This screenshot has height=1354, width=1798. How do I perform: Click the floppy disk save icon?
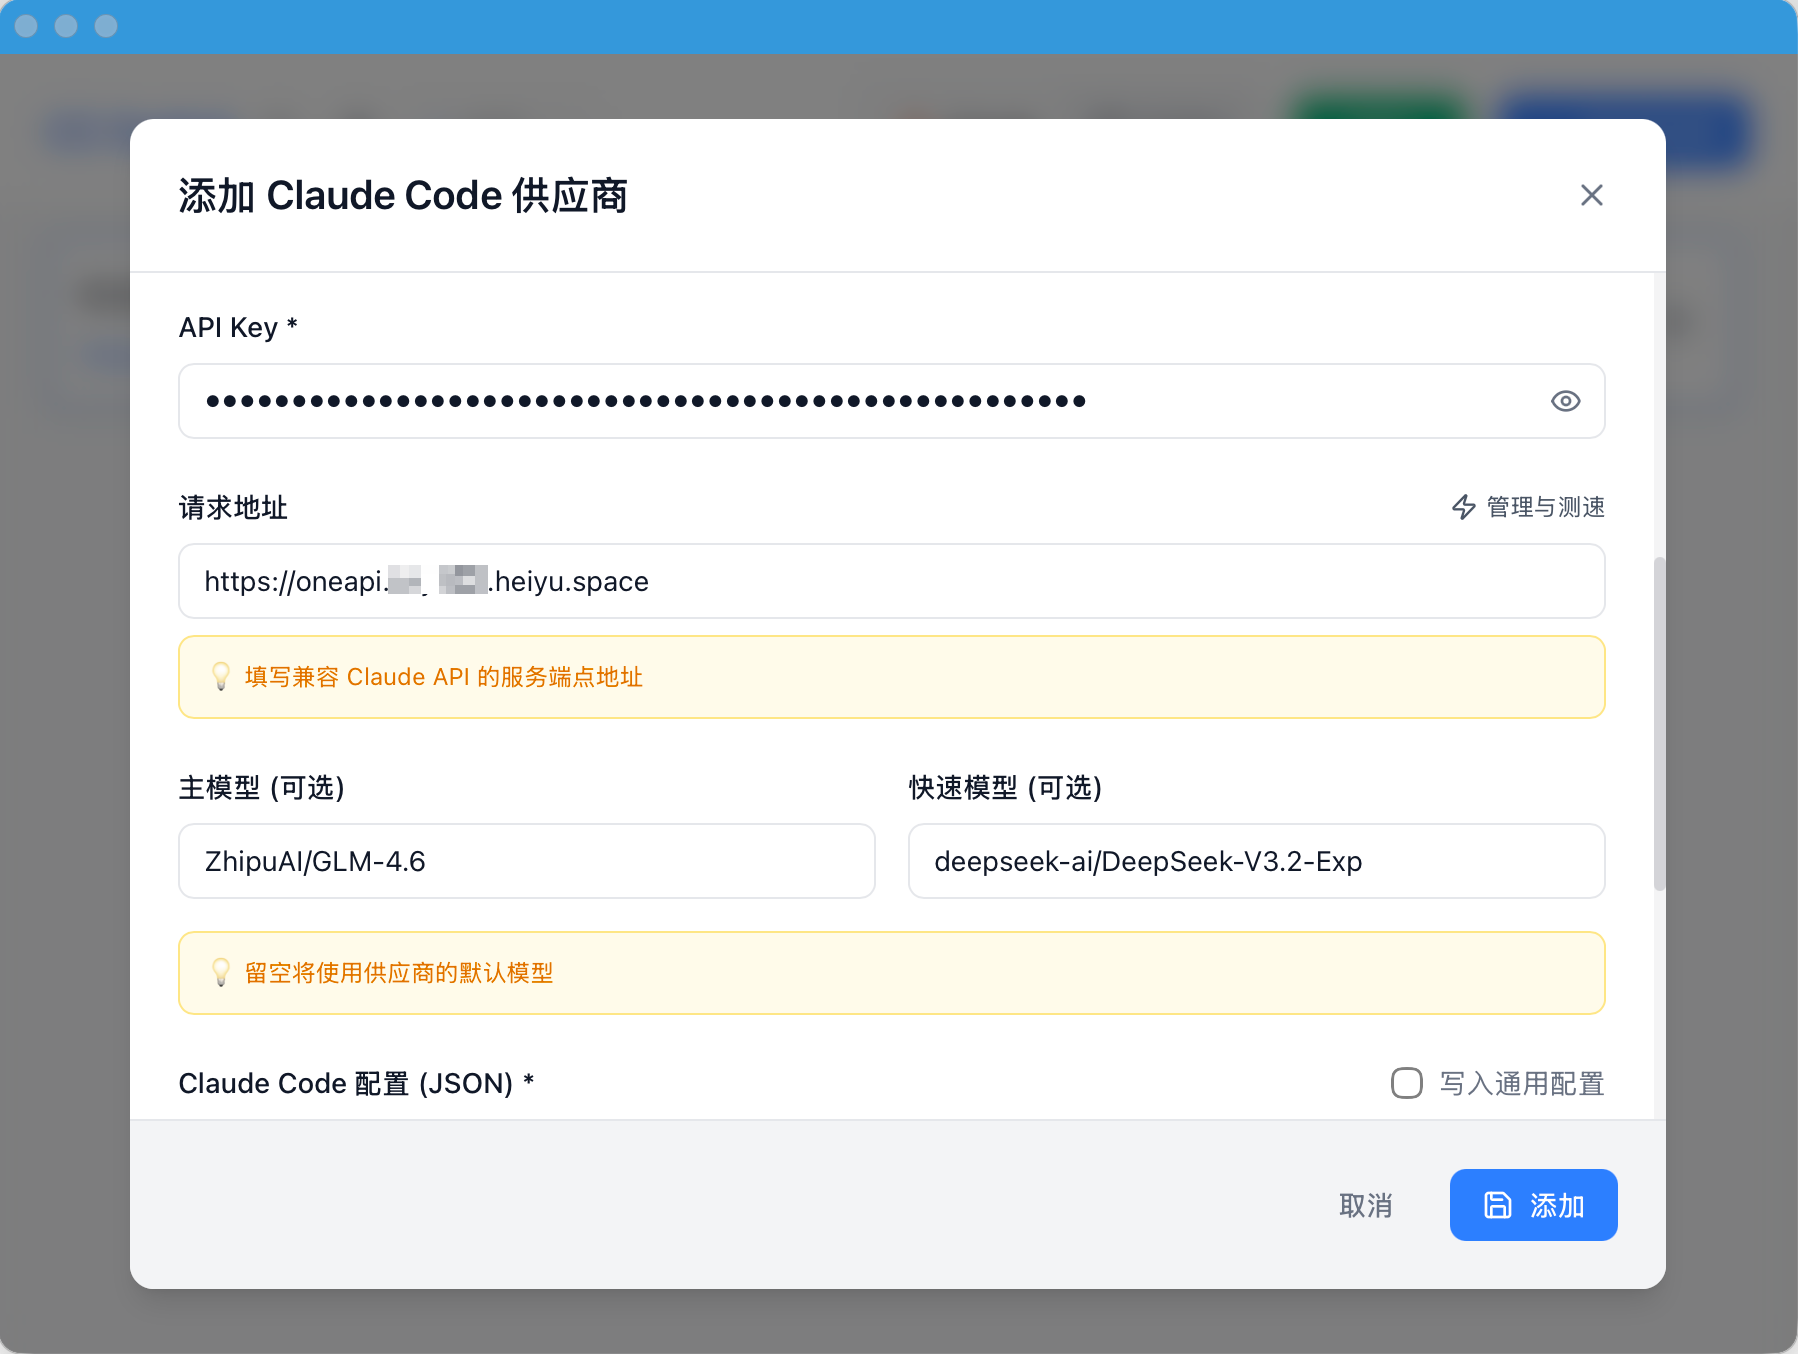[1497, 1205]
